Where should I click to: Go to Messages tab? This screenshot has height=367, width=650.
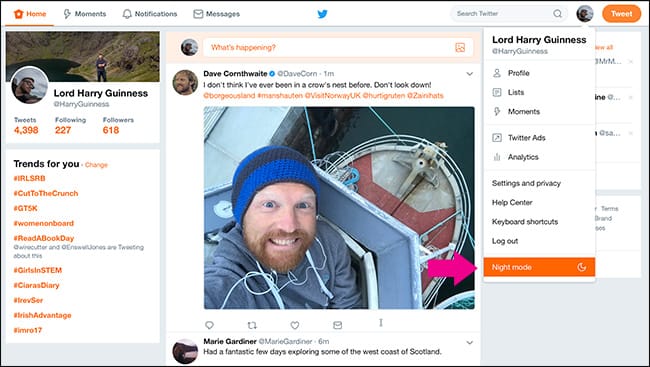coord(216,14)
